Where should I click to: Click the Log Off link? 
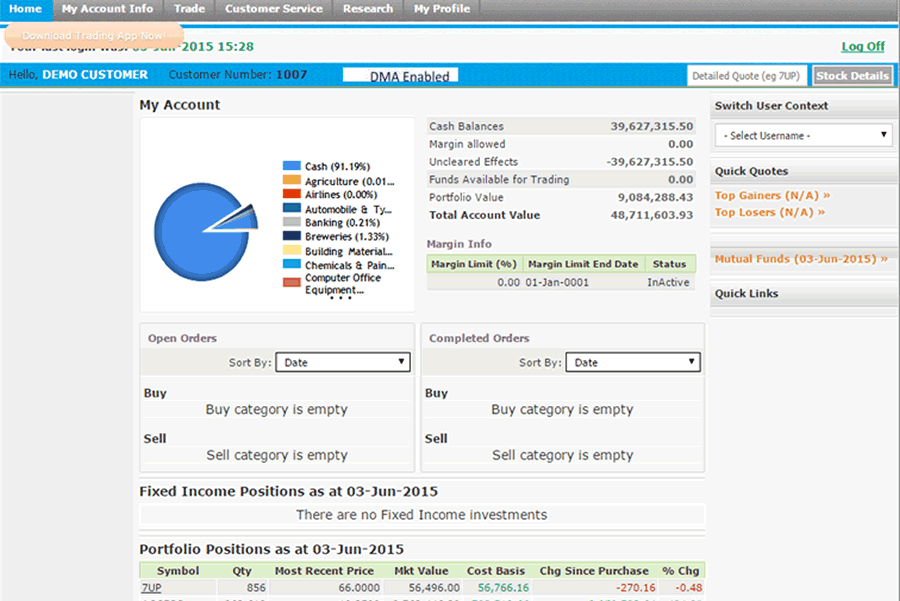pyautogui.click(x=862, y=46)
